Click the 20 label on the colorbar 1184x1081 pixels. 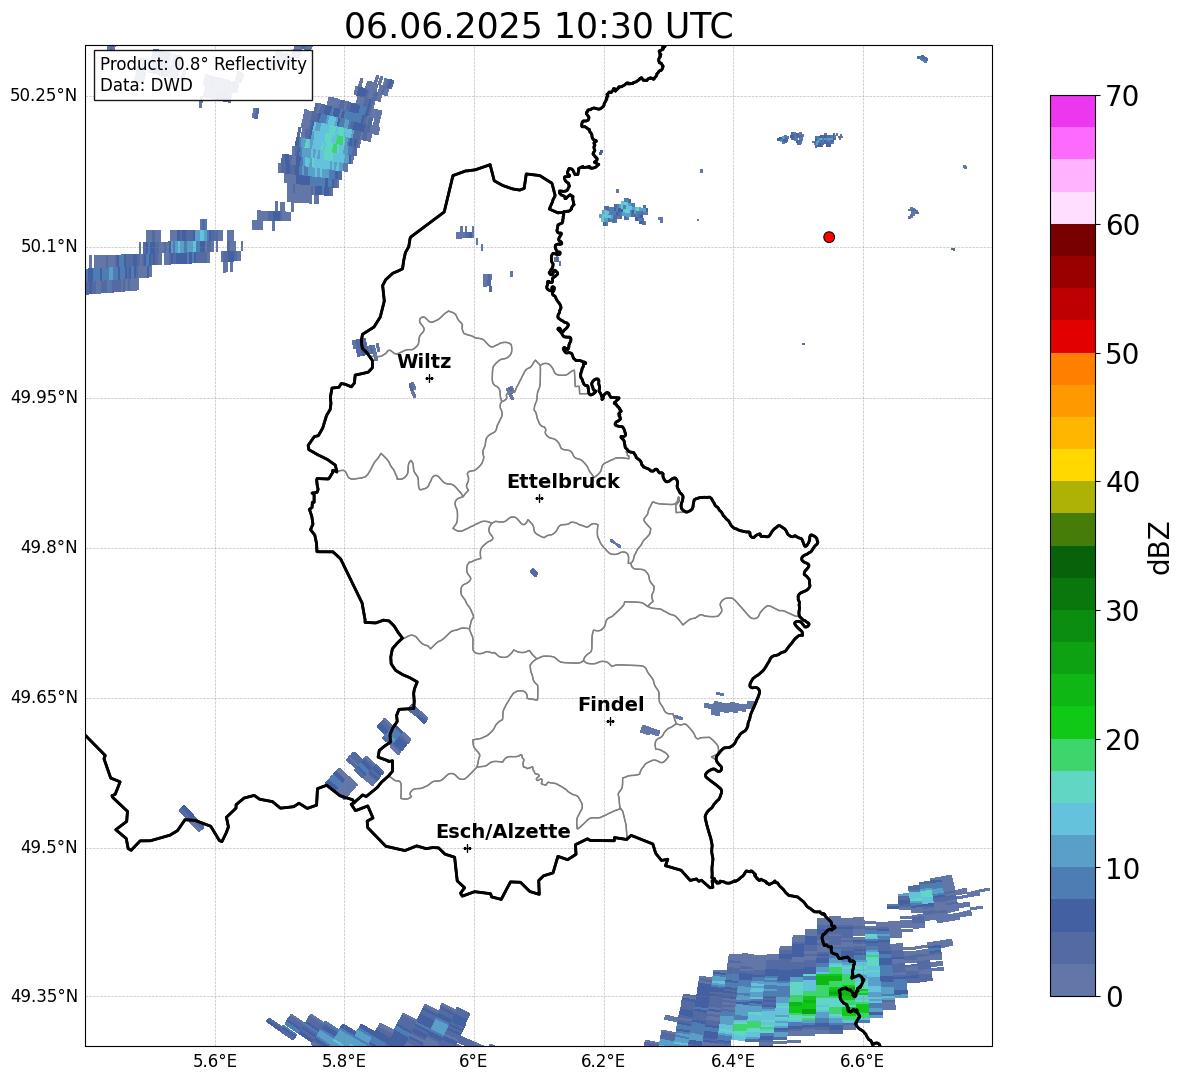(1121, 740)
